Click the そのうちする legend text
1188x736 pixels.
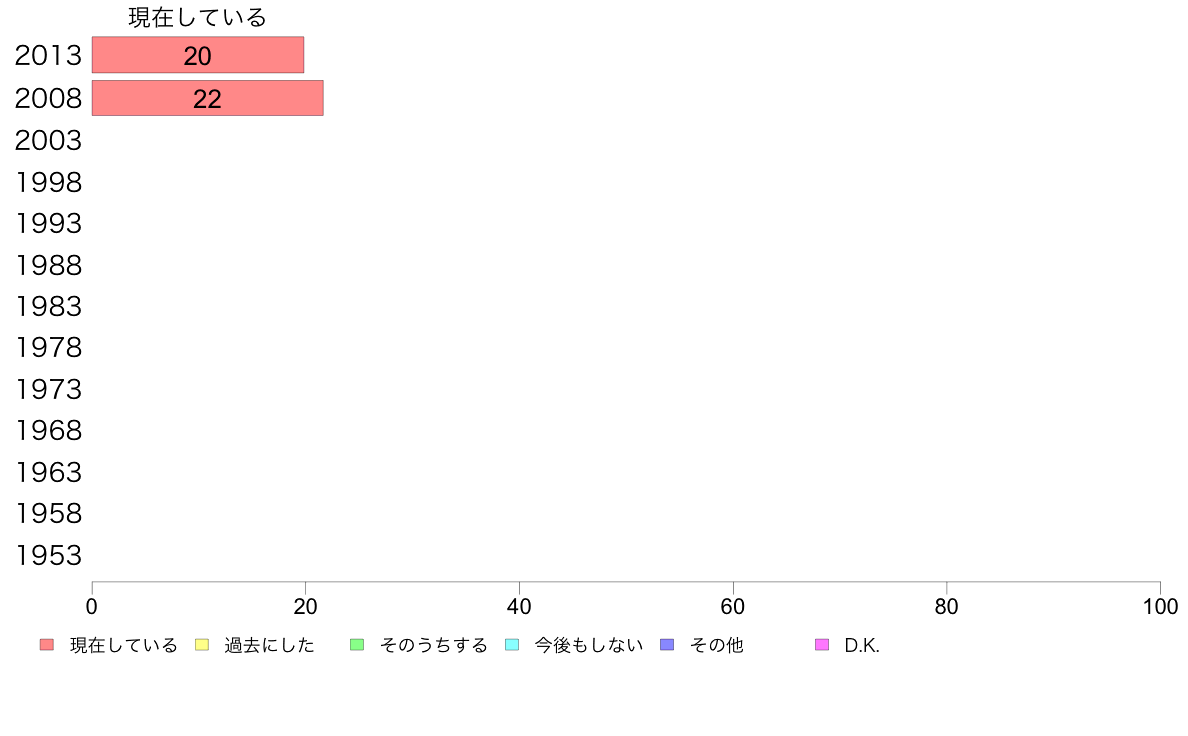[x=433, y=645]
